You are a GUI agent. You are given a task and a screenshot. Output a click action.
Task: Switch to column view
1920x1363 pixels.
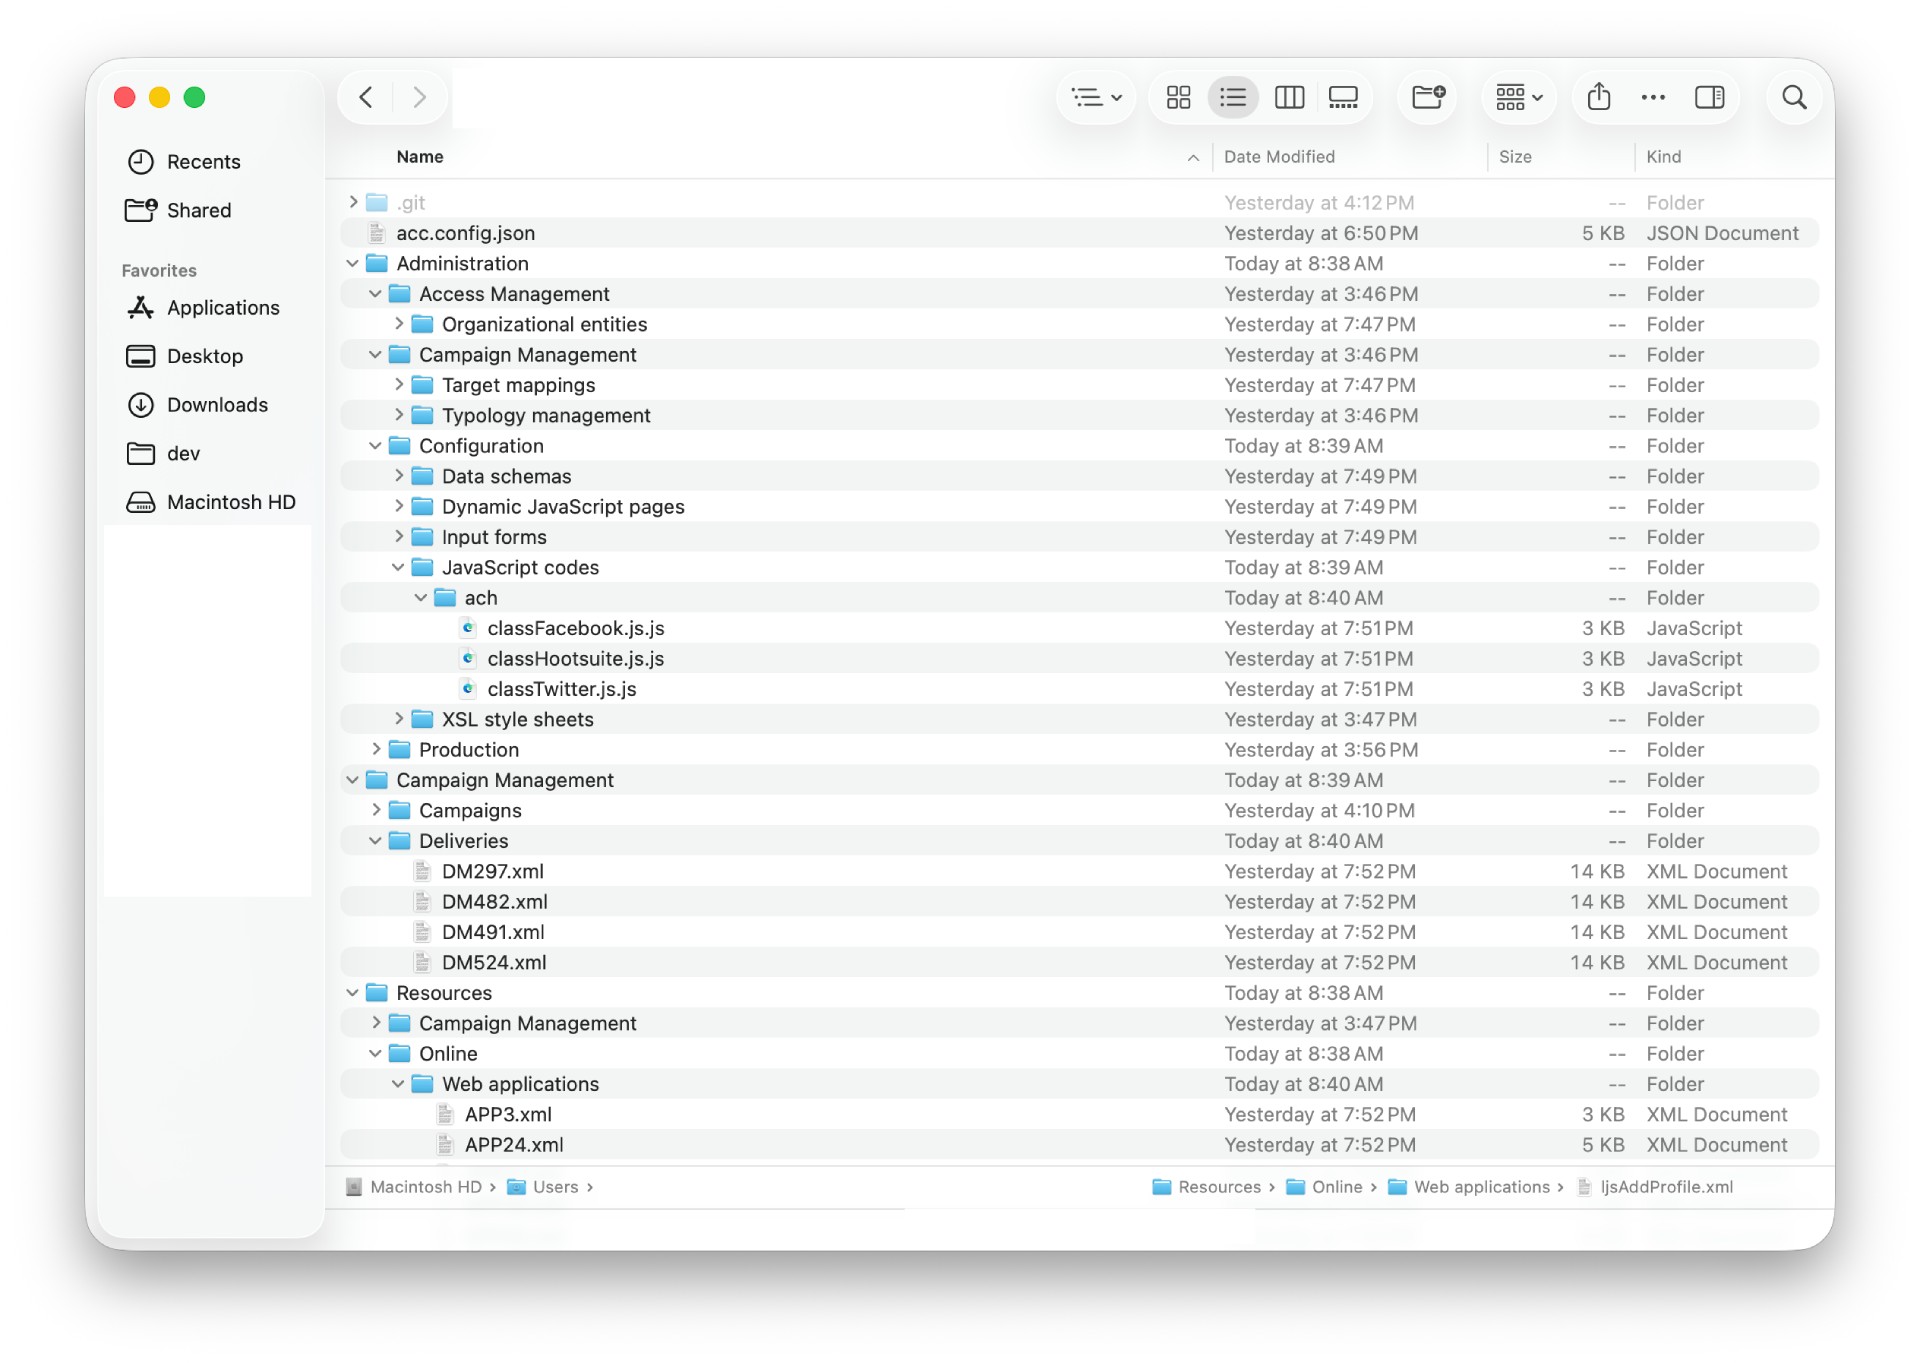(1289, 97)
